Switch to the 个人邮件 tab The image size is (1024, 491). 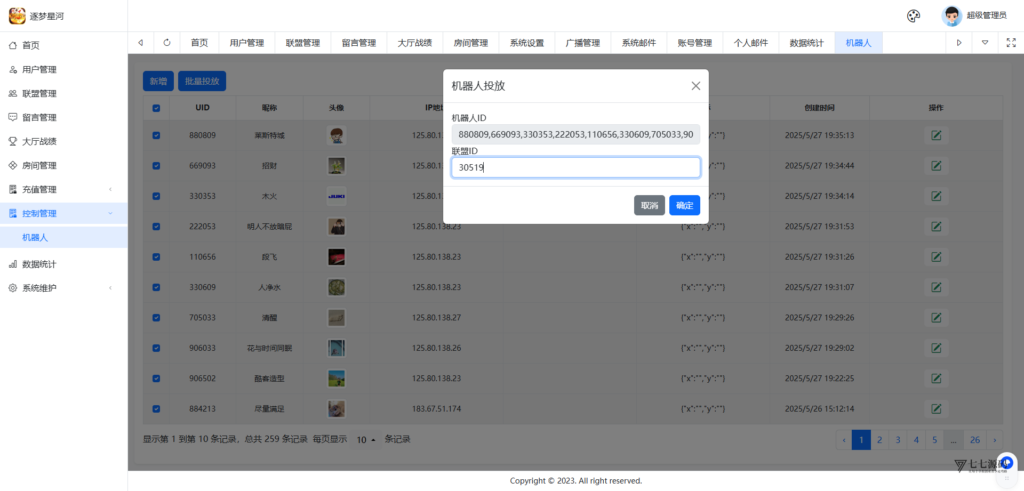[751, 43]
